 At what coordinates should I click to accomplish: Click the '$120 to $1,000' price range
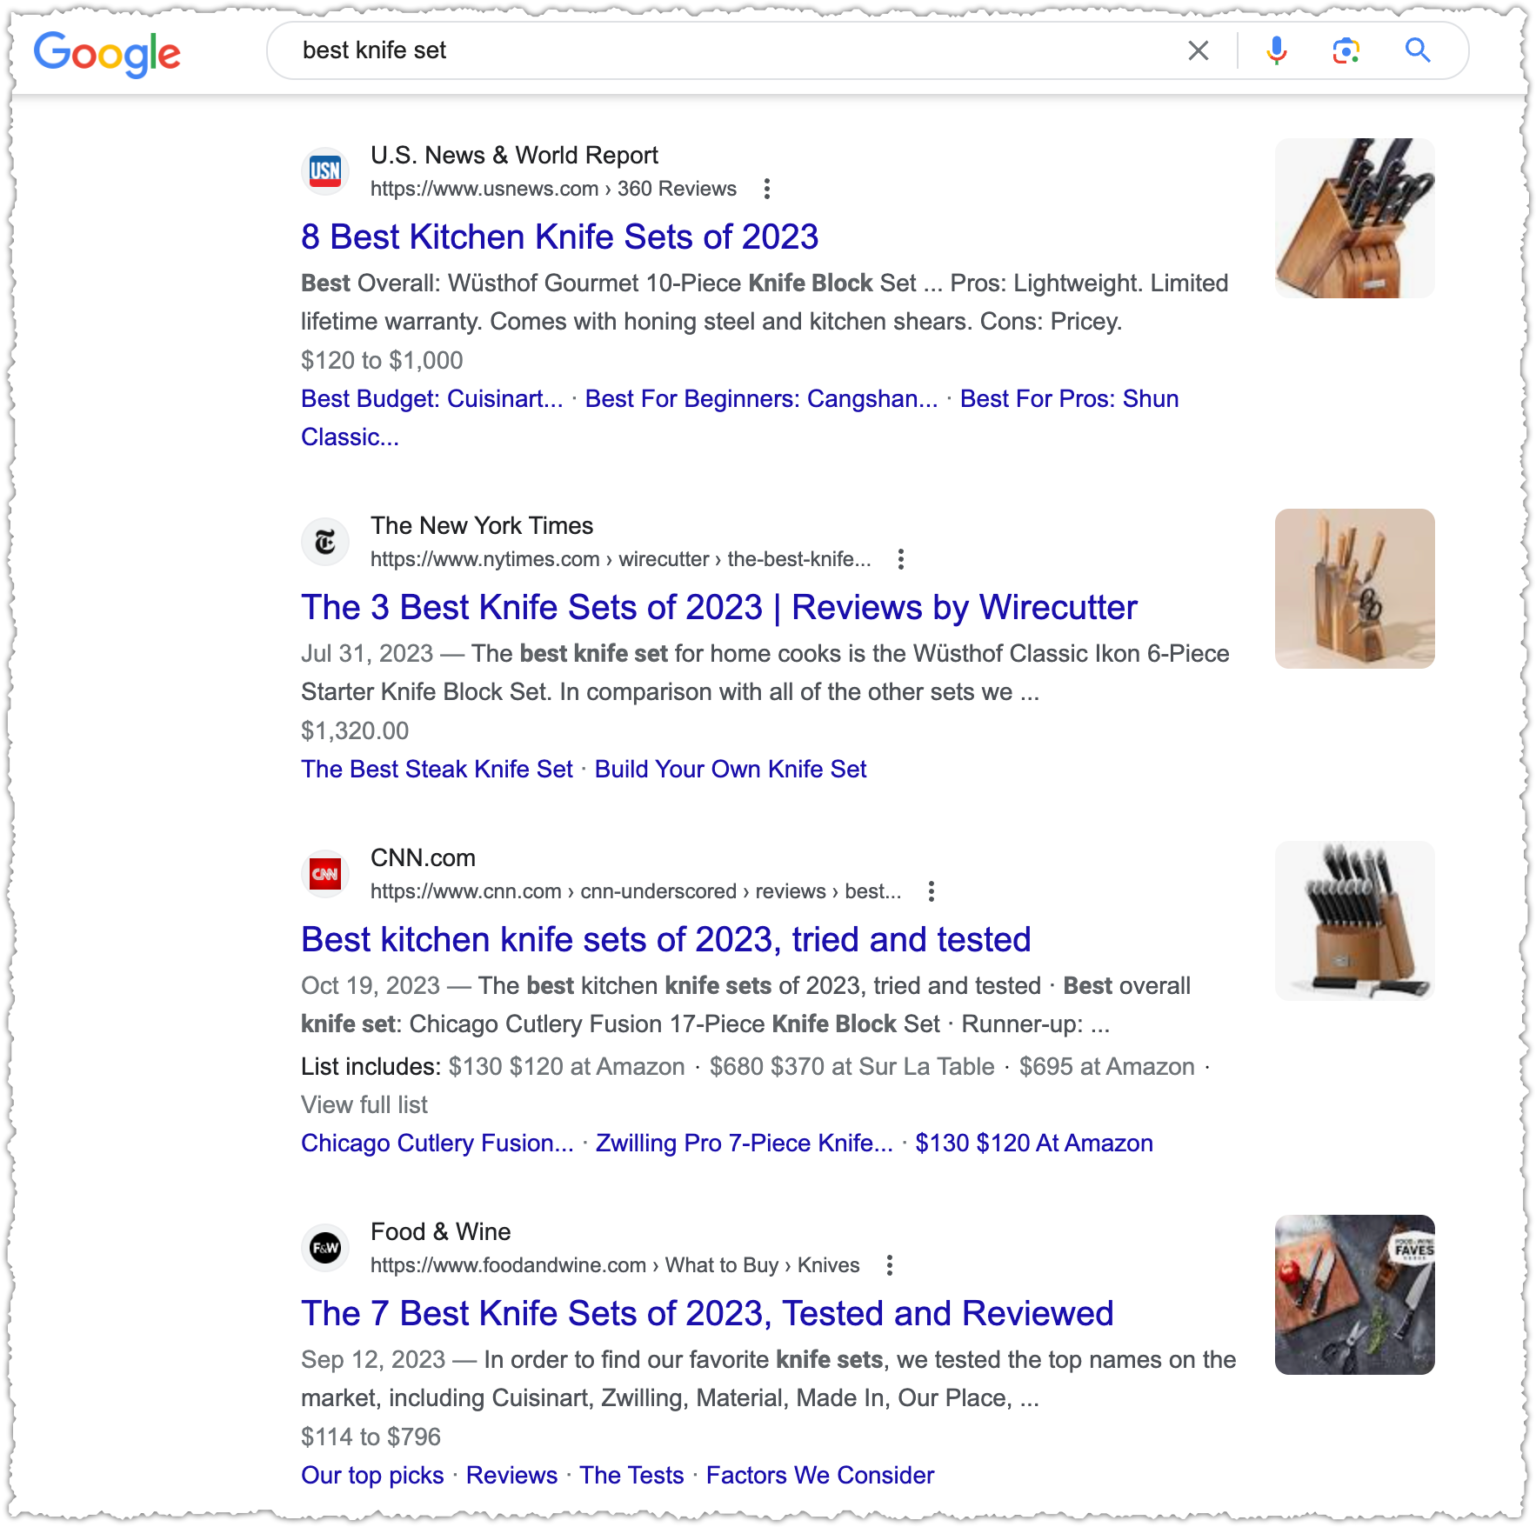point(382,361)
